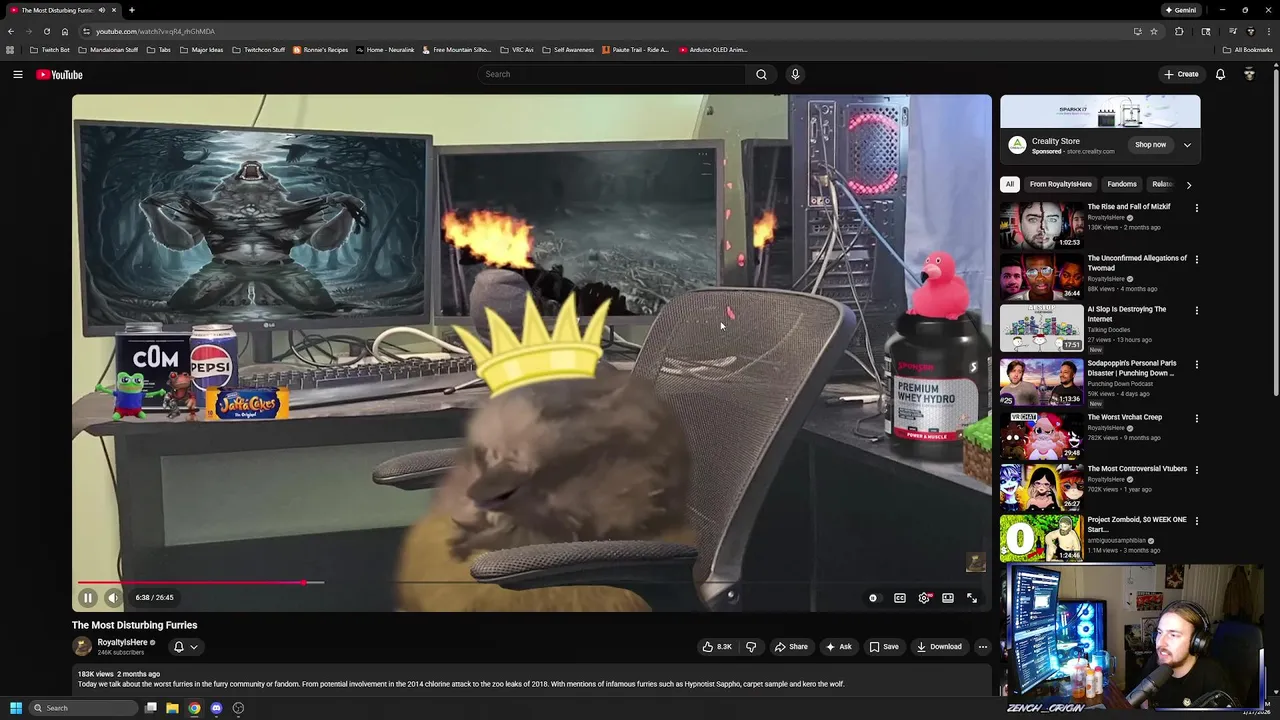
Task: Open options for Project Zomboid video
Action: (x=1196, y=520)
